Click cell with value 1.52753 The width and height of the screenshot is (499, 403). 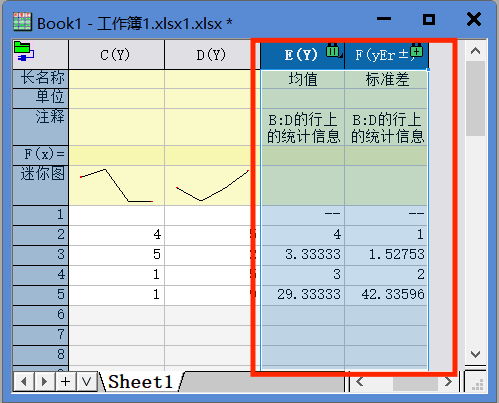(x=387, y=255)
